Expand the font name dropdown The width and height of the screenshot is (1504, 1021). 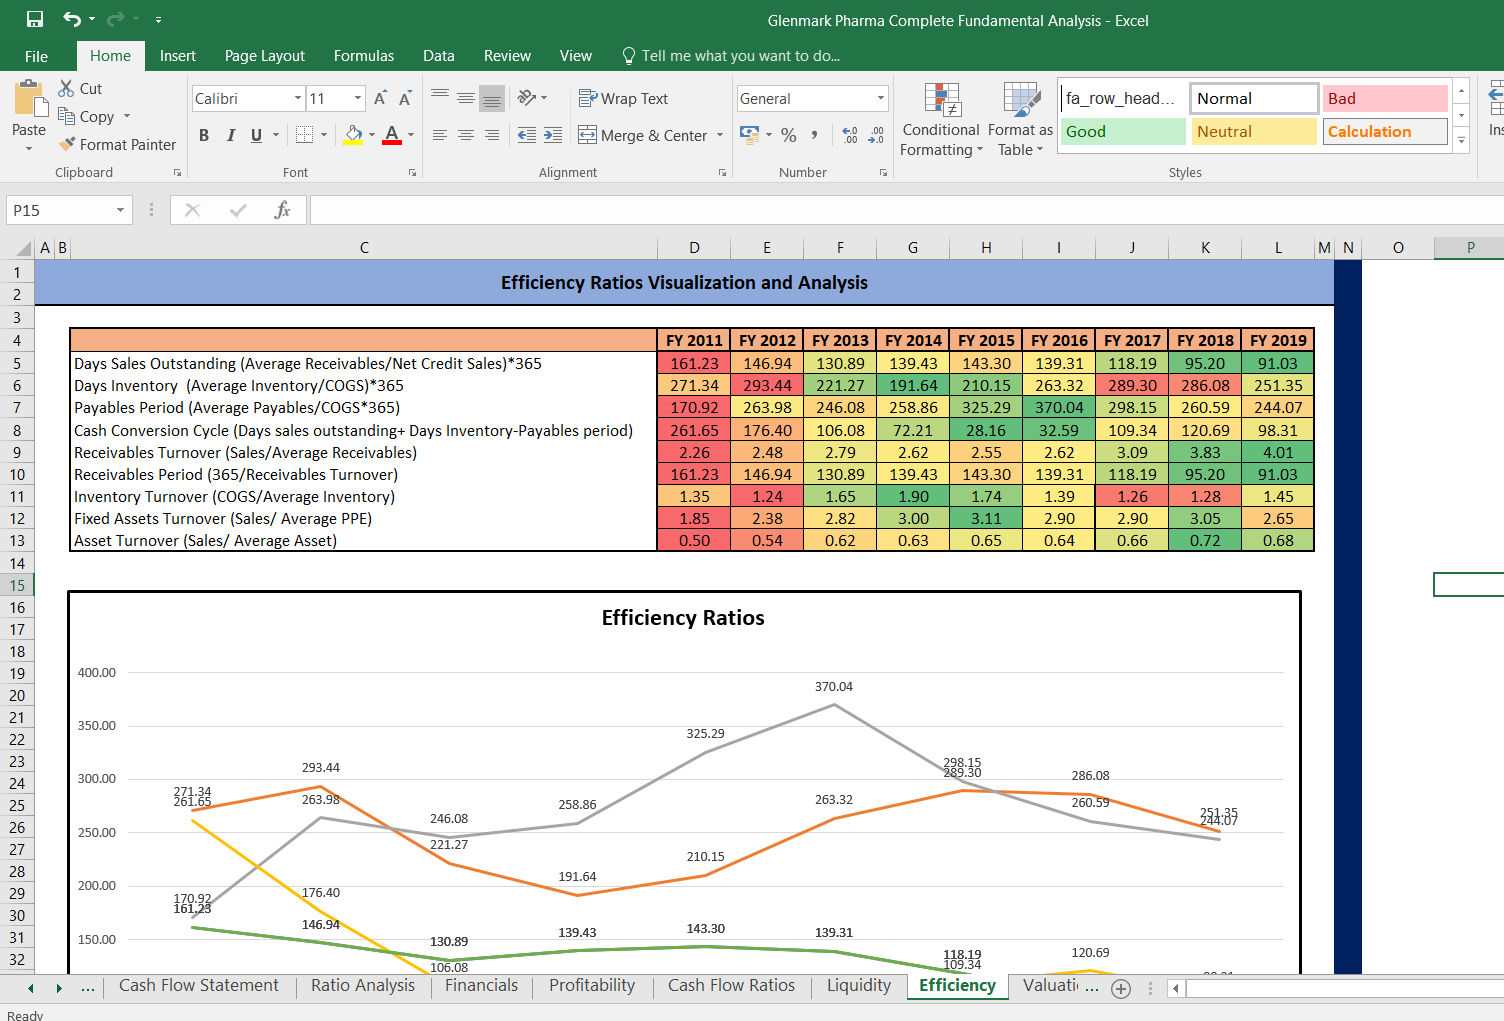(298, 98)
